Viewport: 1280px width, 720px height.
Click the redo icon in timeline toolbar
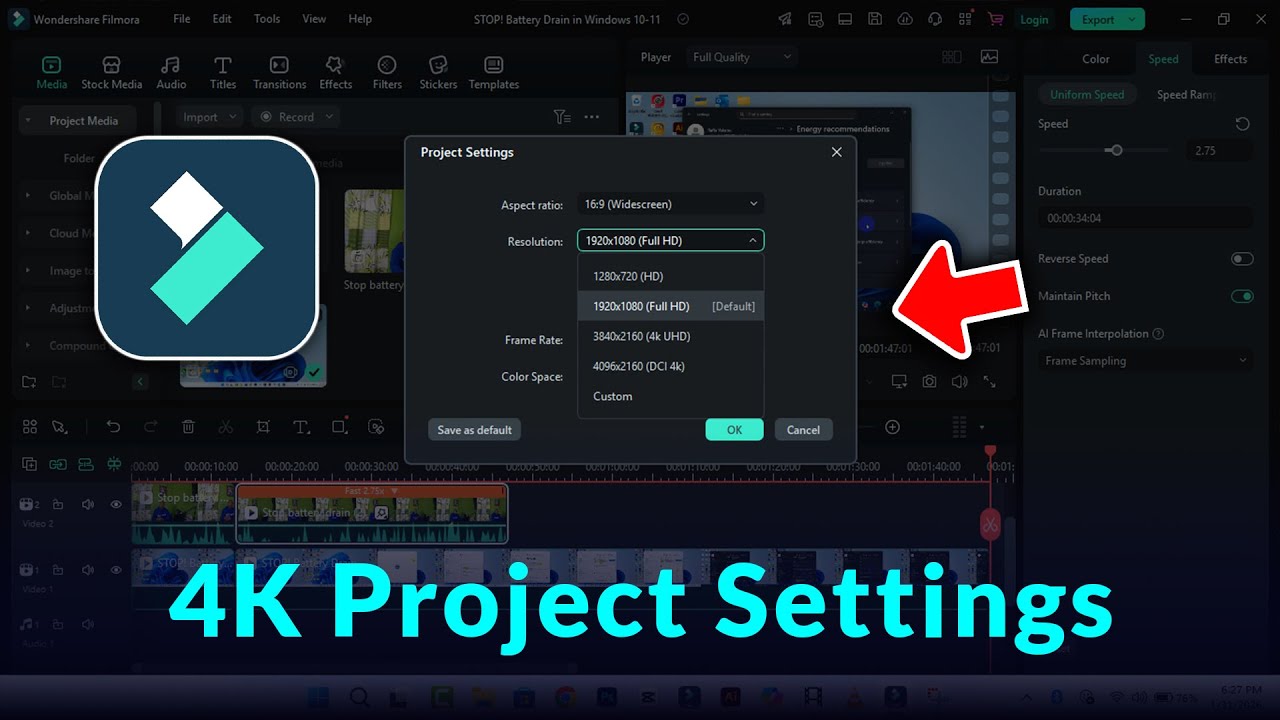point(150,427)
